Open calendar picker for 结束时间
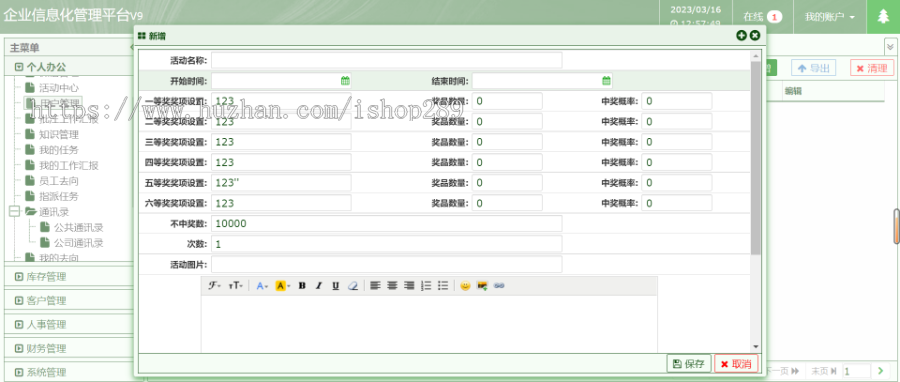The width and height of the screenshot is (900, 382). 606,80
